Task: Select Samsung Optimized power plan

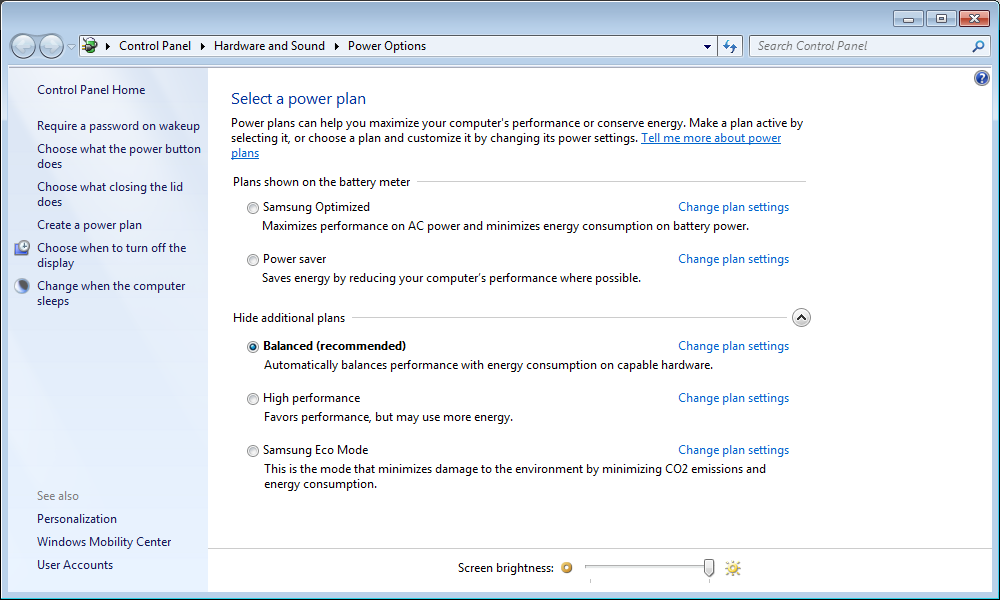Action: tap(253, 208)
